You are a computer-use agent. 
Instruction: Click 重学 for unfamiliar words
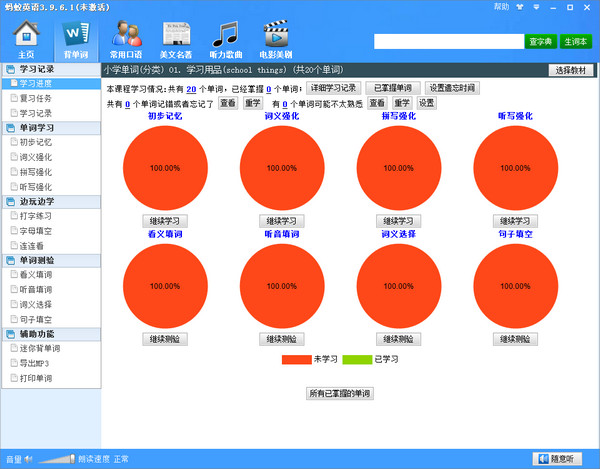click(402, 103)
